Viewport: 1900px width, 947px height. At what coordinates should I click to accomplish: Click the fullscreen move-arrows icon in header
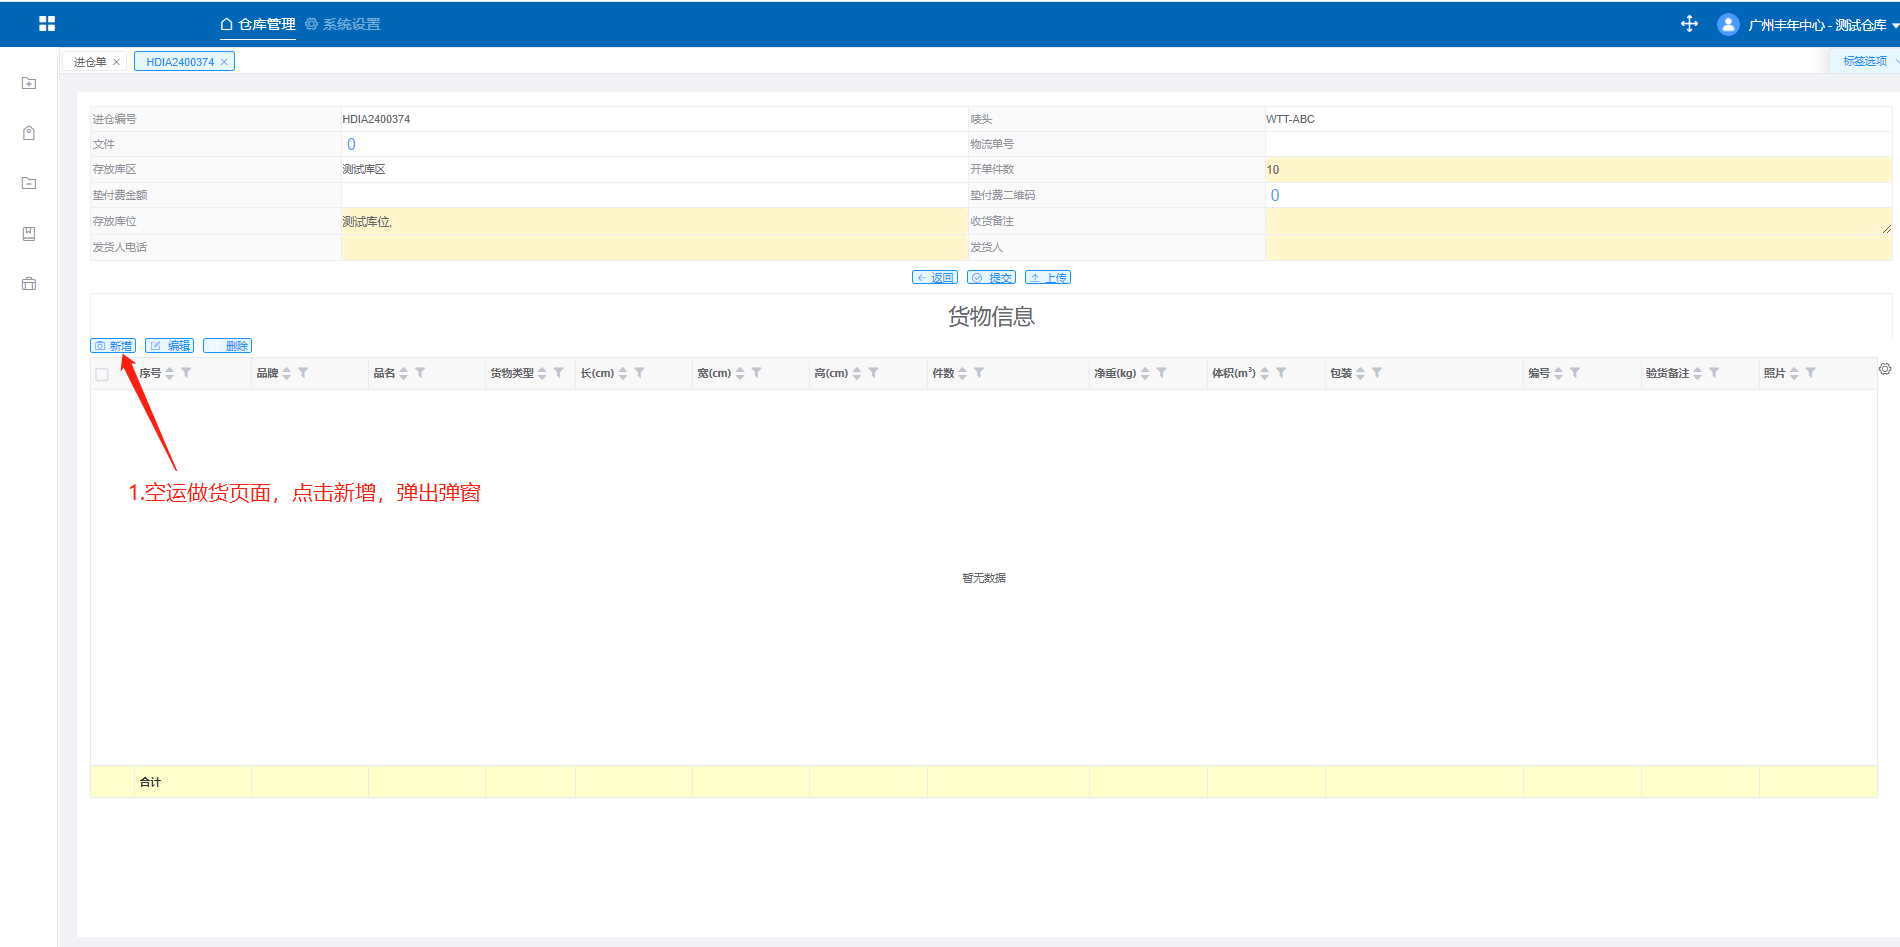tap(1689, 24)
